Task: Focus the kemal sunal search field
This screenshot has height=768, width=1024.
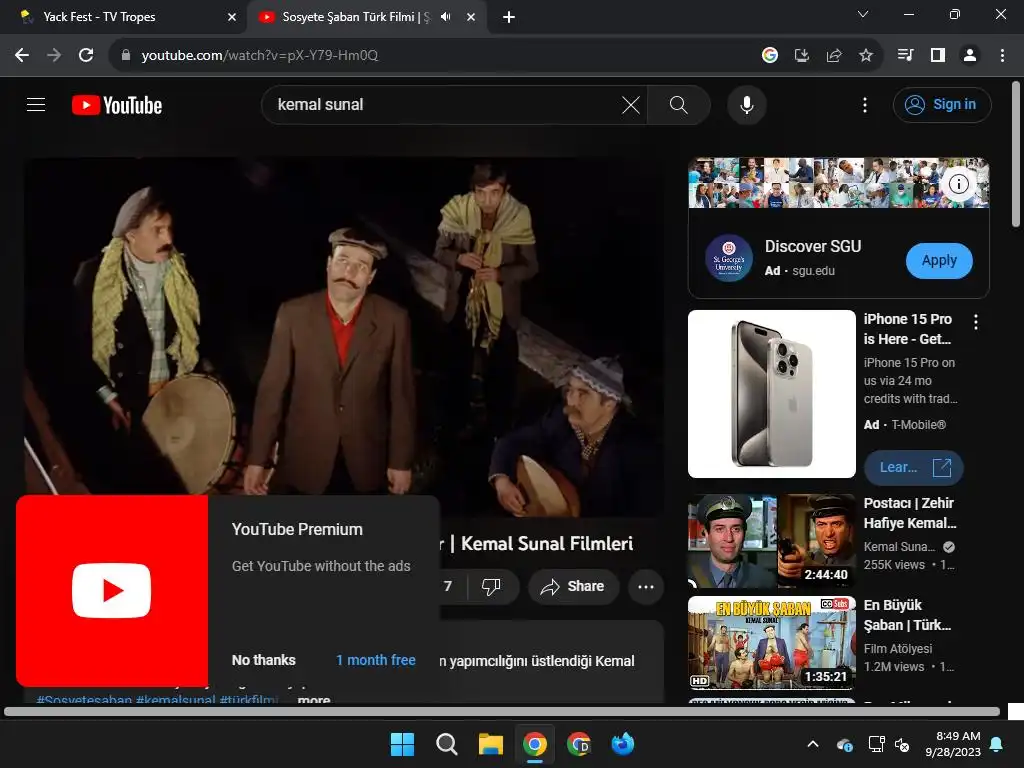Action: (444, 104)
